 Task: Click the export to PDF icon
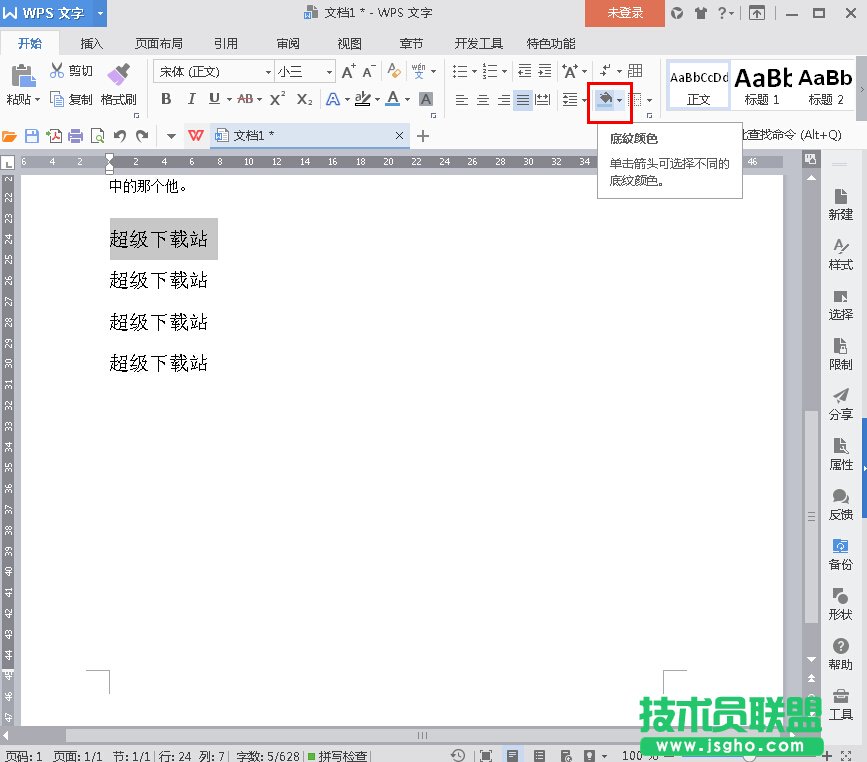click(x=57, y=135)
